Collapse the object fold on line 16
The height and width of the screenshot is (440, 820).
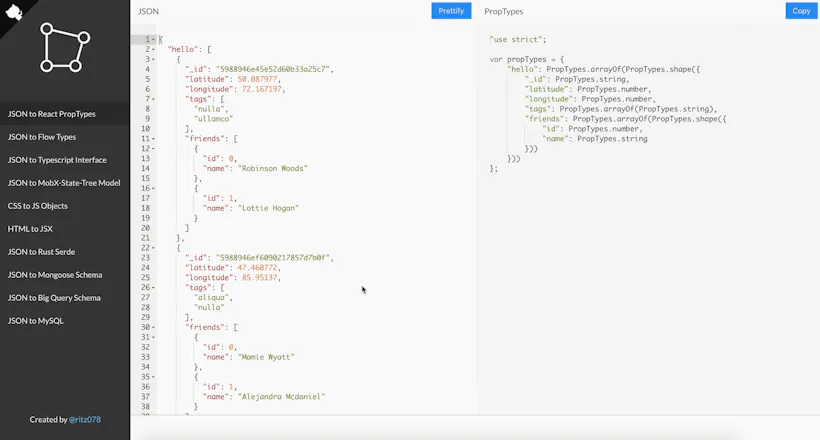(153, 189)
